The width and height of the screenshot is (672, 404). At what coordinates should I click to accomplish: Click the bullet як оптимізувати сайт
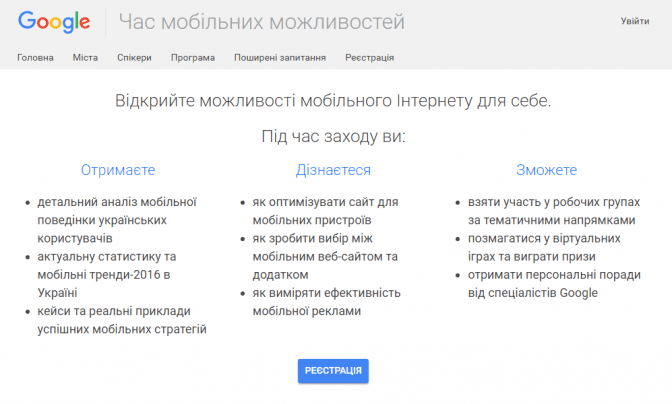pyautogui.click(x=325, y=211)
